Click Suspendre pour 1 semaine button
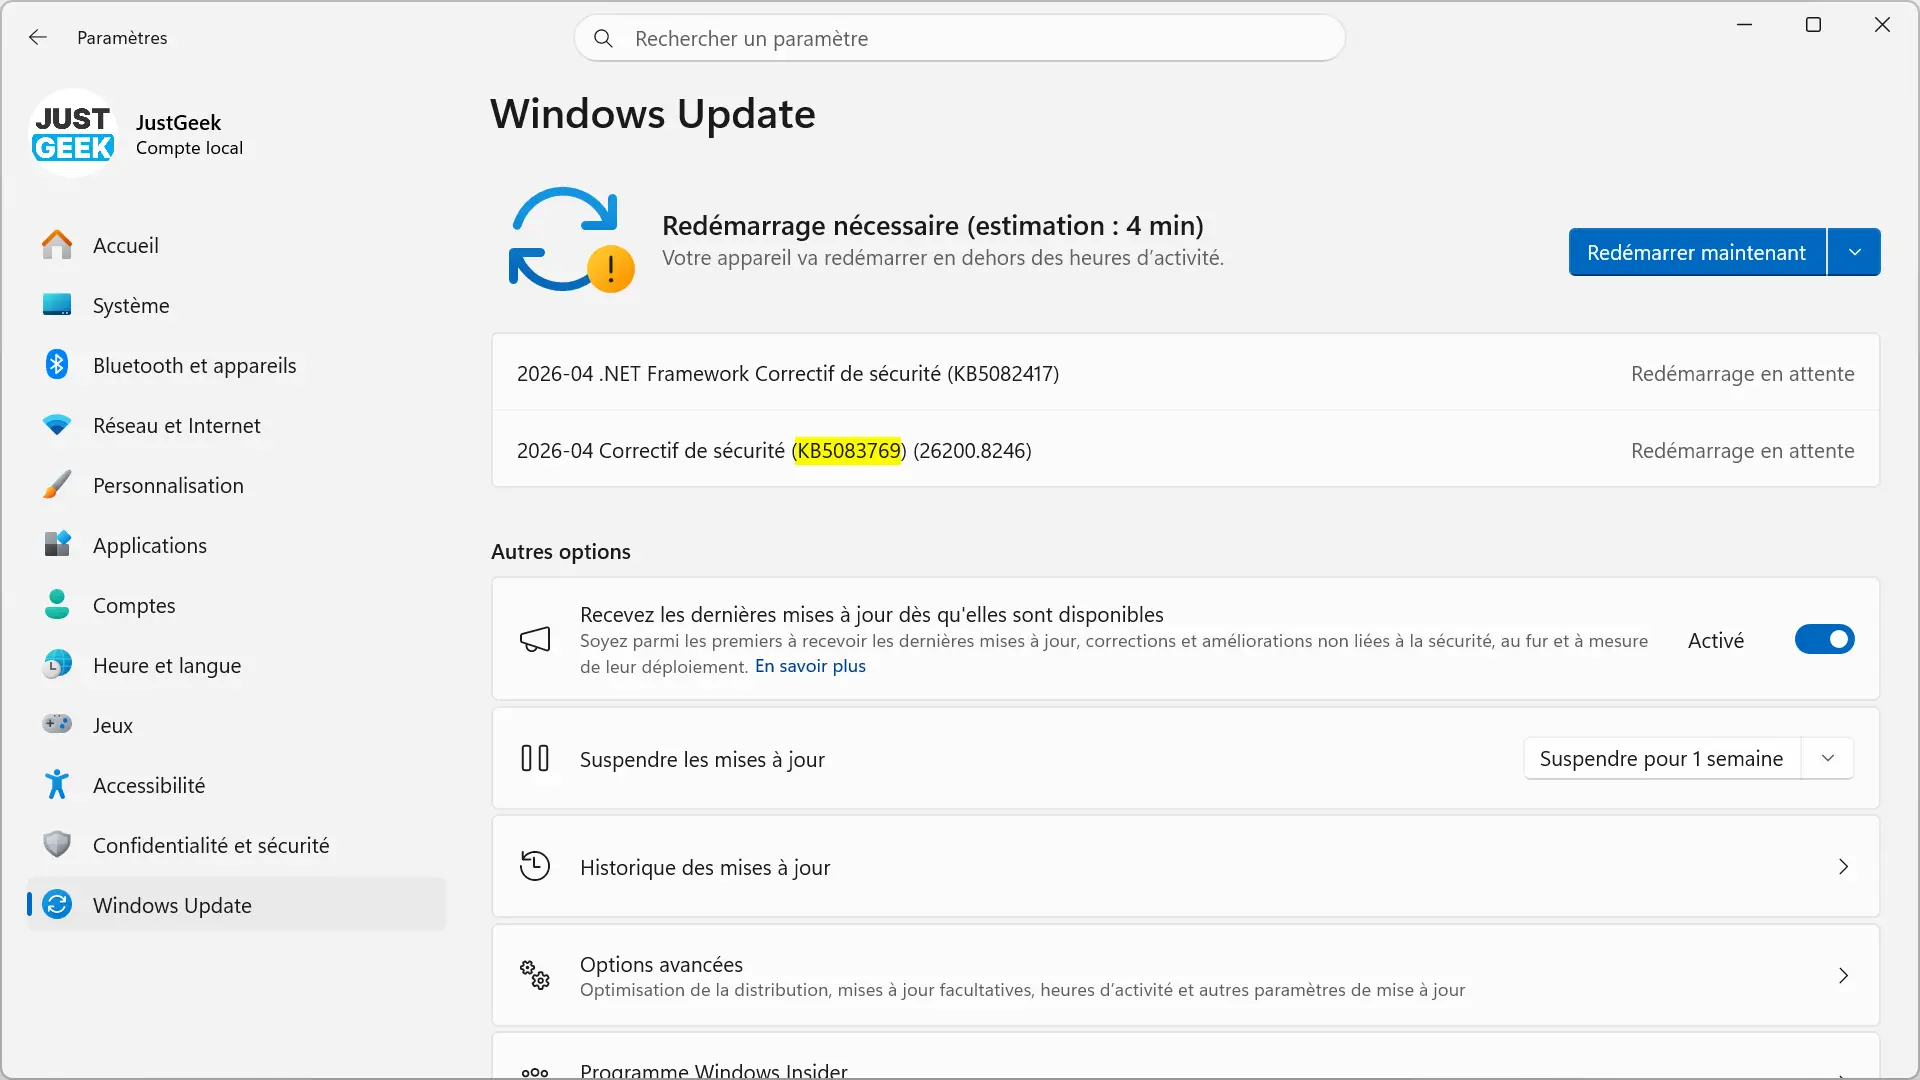The width and height of the screenshot is (1920, 1080). tap(1662, 759)
